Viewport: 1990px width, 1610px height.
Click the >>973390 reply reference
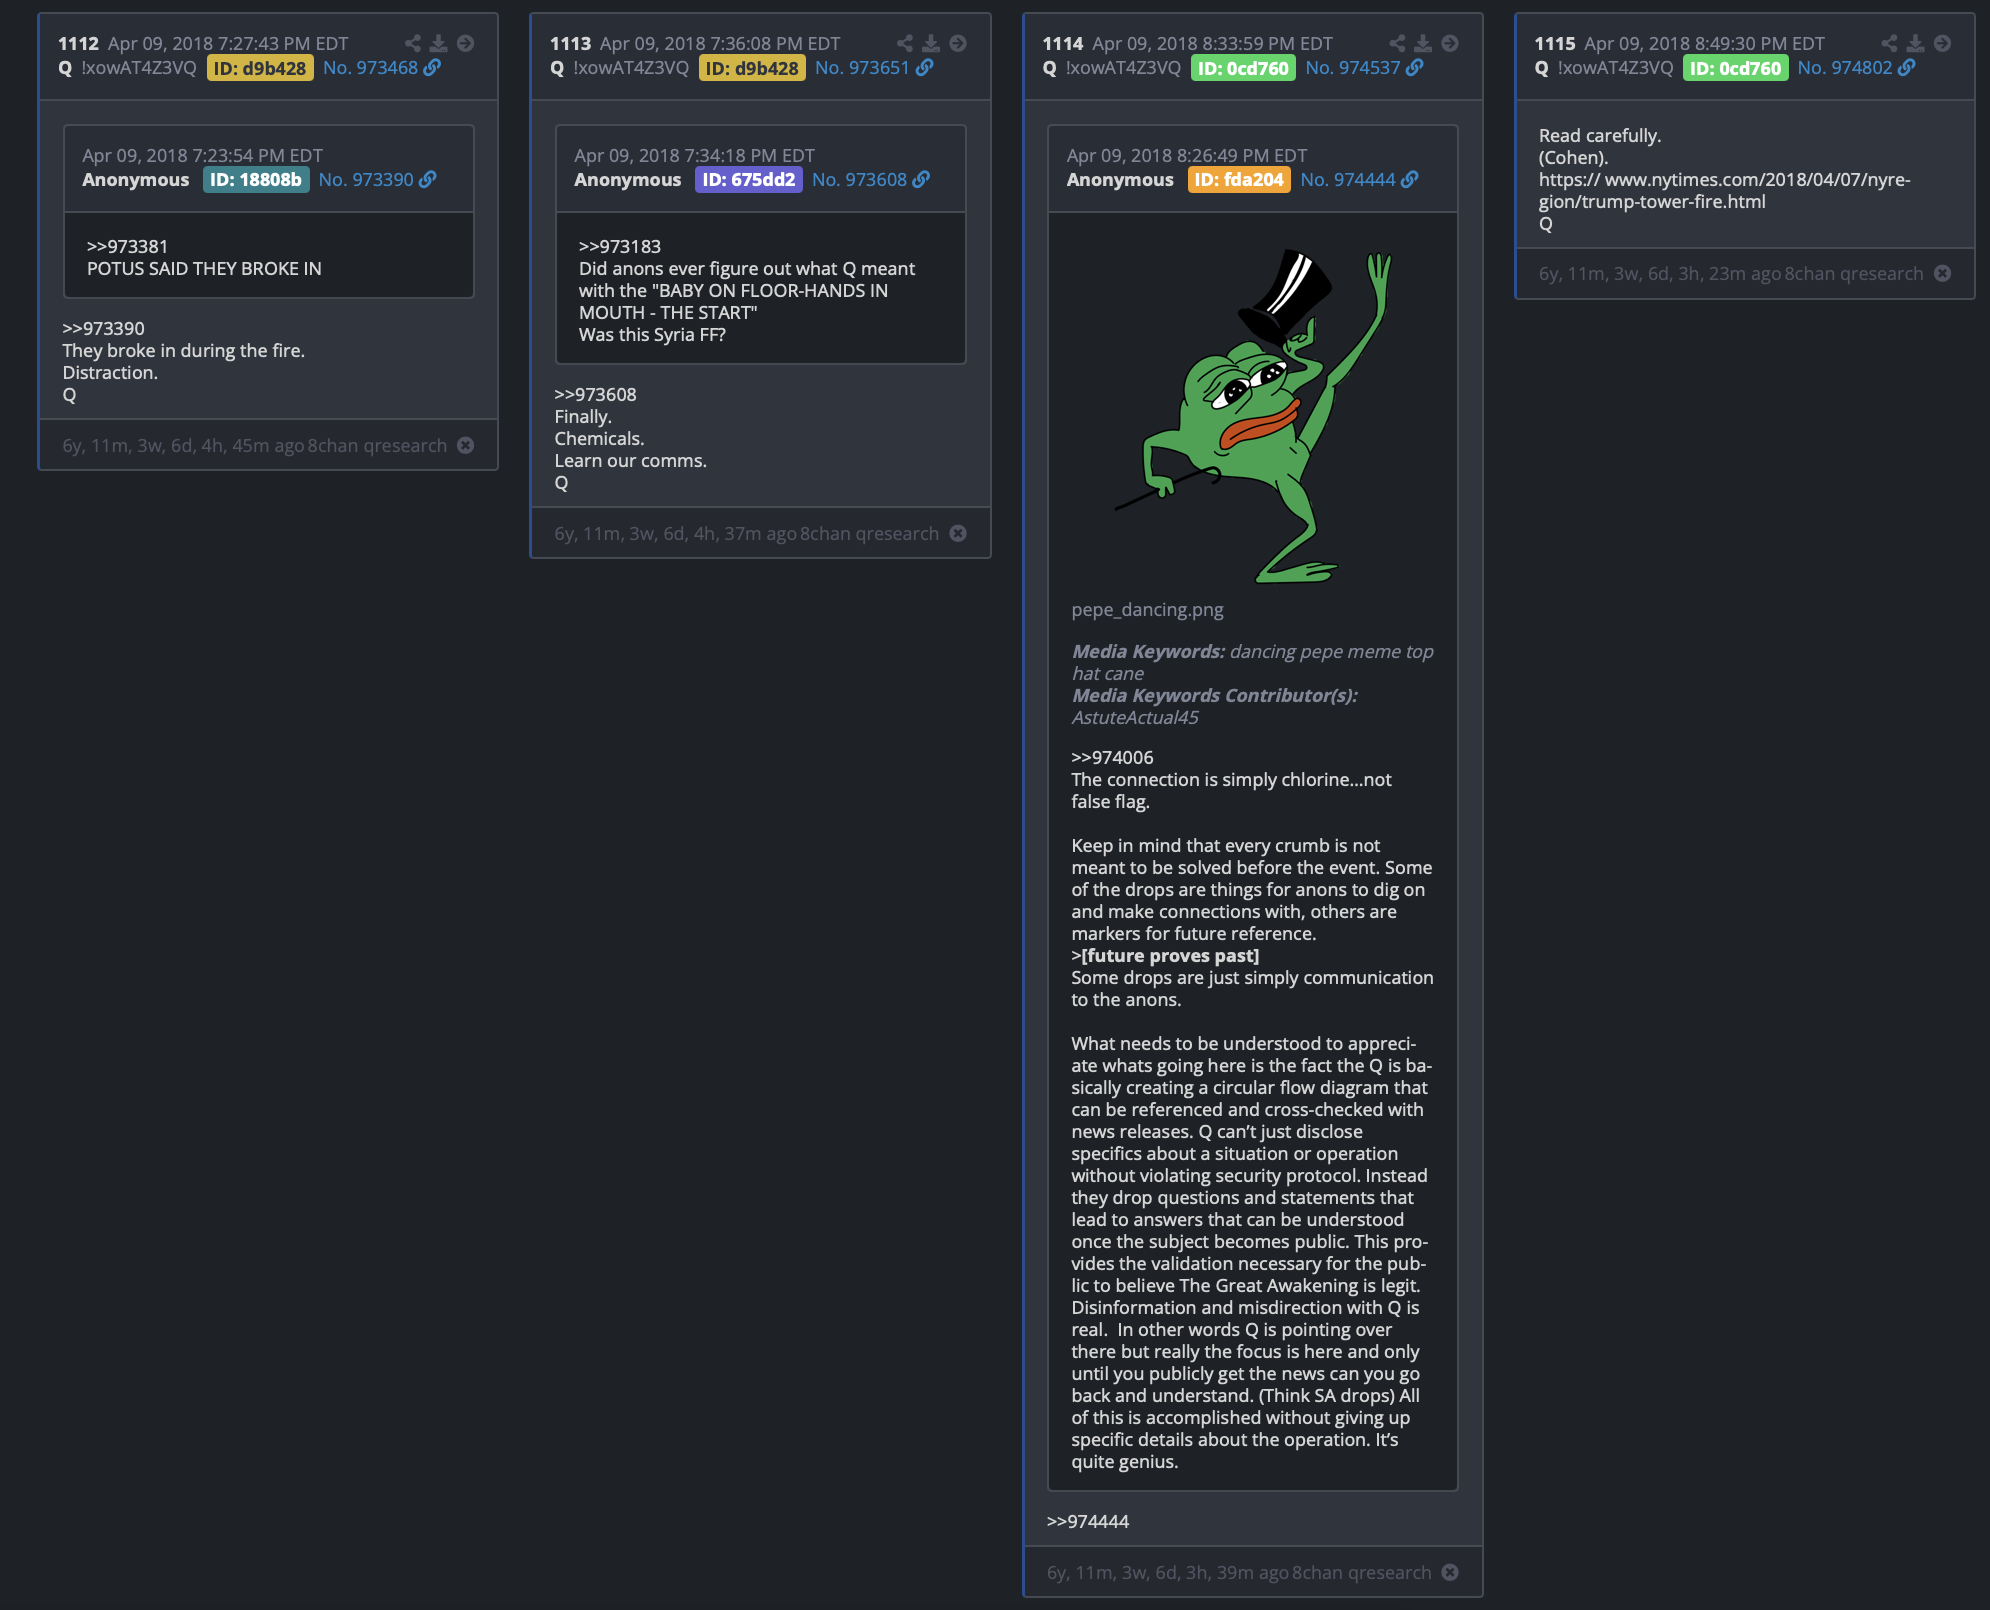[x=103, y=328]
